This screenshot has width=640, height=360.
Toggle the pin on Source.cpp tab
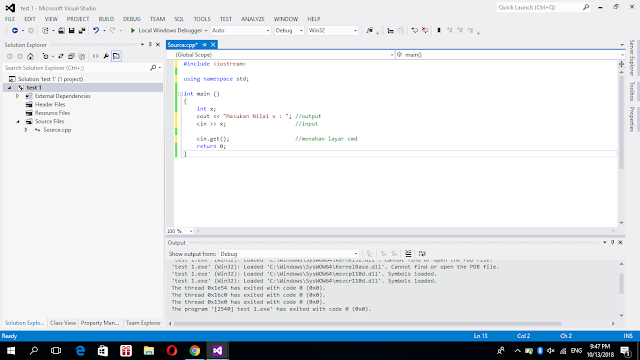204,45
